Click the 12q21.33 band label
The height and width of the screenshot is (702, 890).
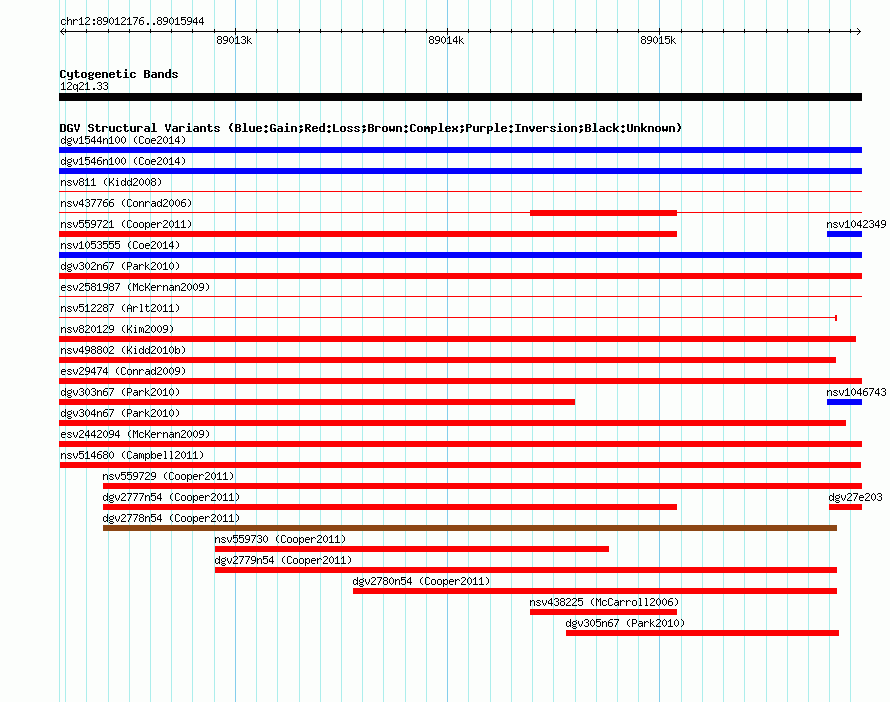(84, 86)
